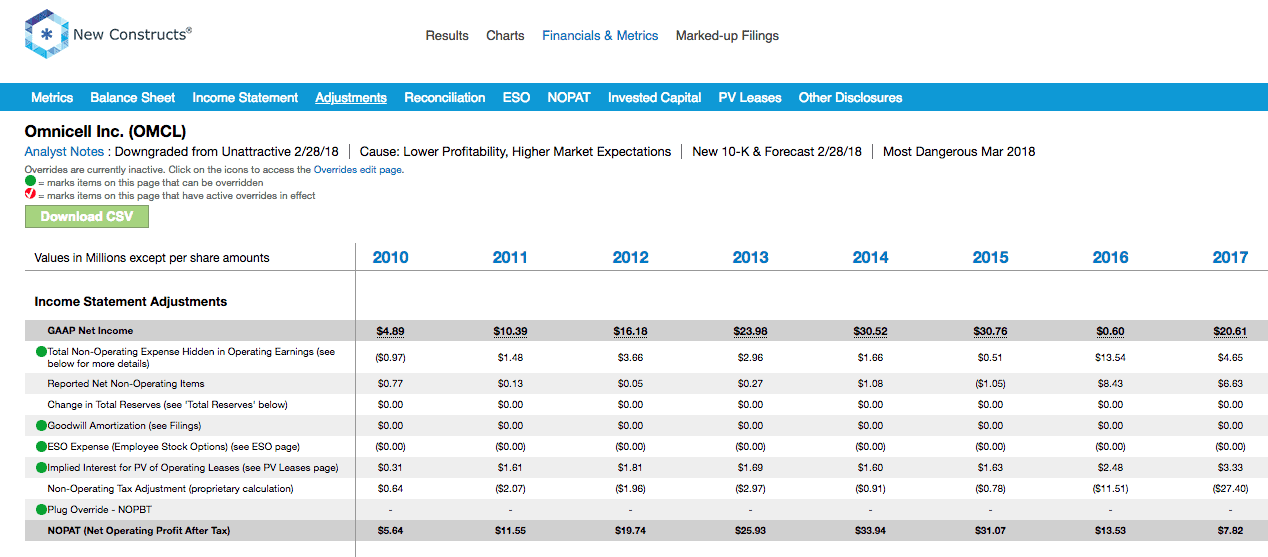Click NOPAT value $33.94

(x=870, y=531)
